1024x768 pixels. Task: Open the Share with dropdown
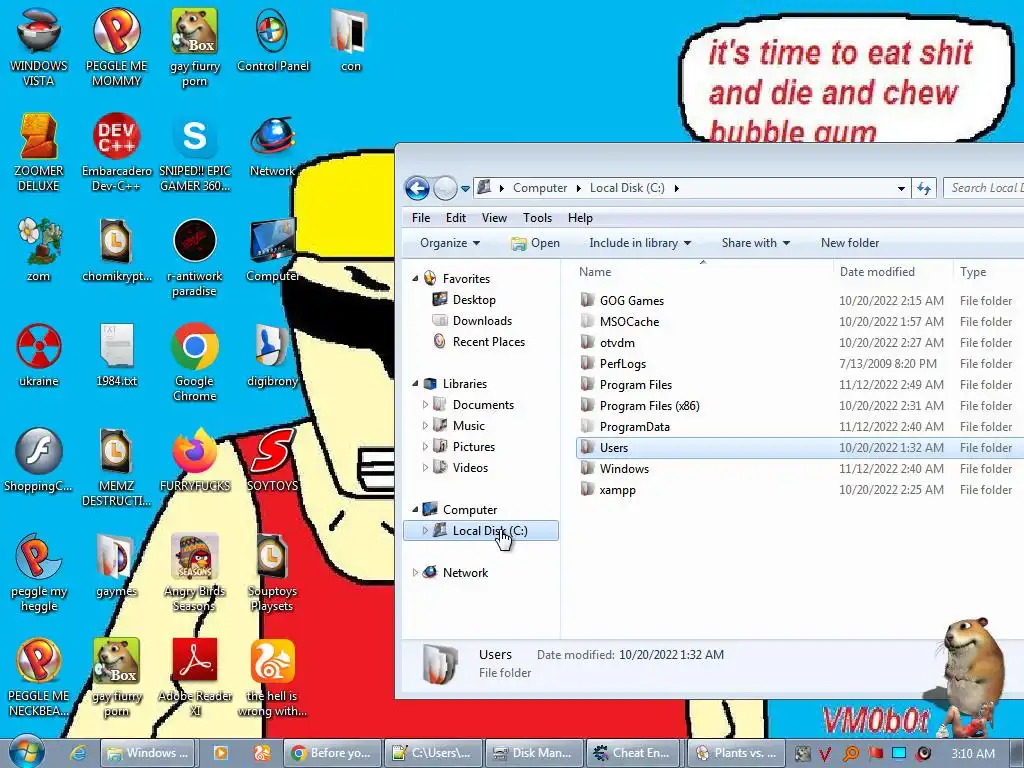click(756, 243)
